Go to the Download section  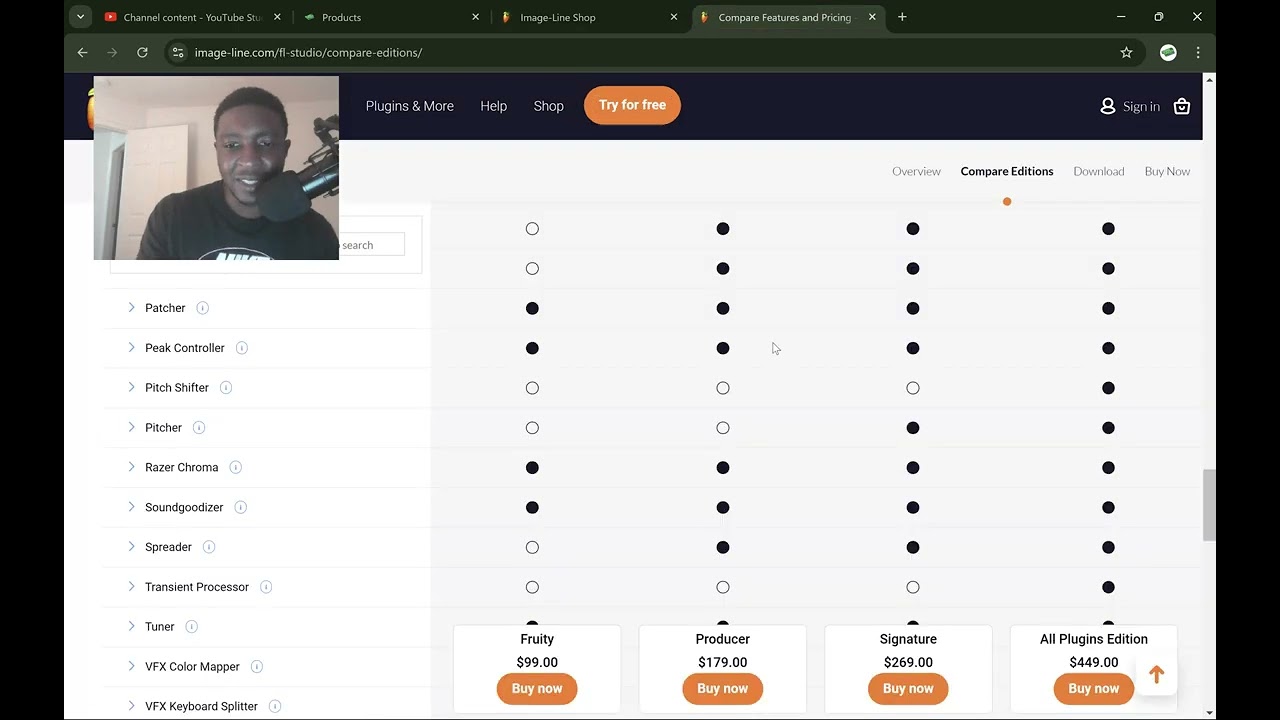pos(1099,171)
